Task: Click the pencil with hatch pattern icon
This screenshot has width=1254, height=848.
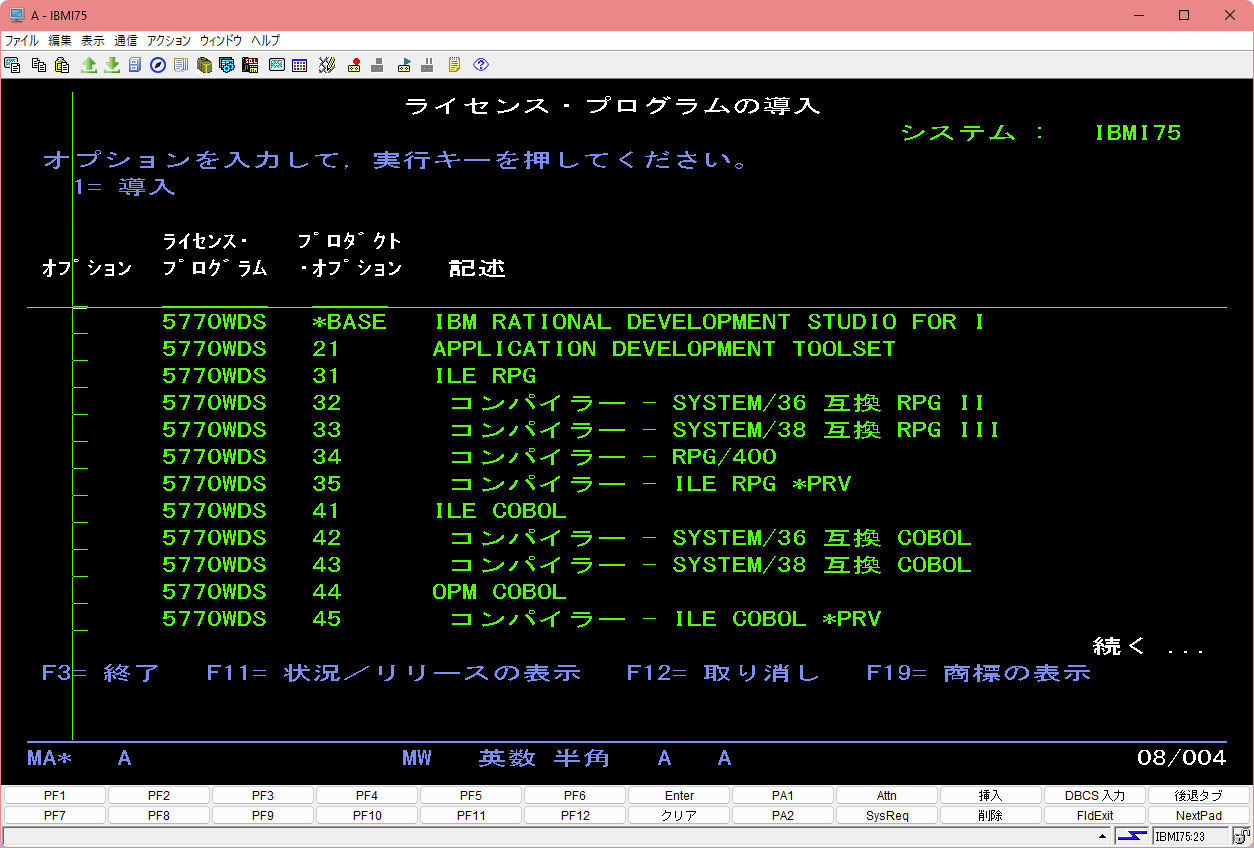Action: click(326, 65)
